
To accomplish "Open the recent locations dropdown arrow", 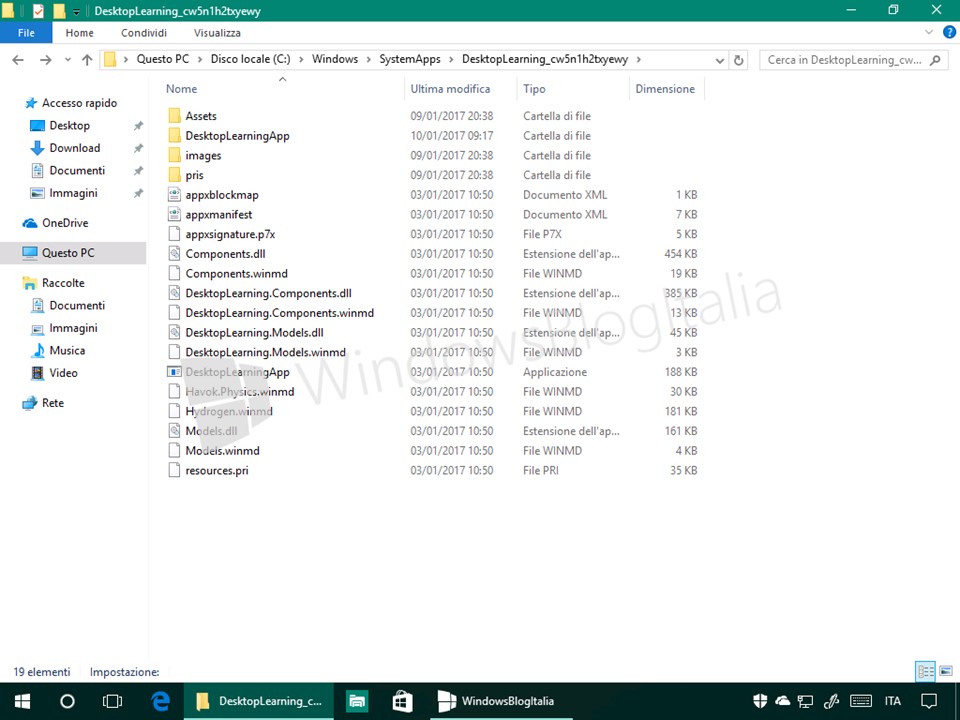I will 67,60.
